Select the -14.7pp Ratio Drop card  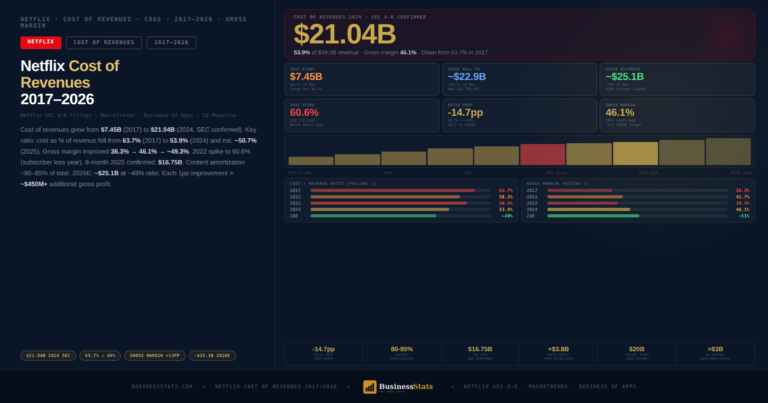520,116
